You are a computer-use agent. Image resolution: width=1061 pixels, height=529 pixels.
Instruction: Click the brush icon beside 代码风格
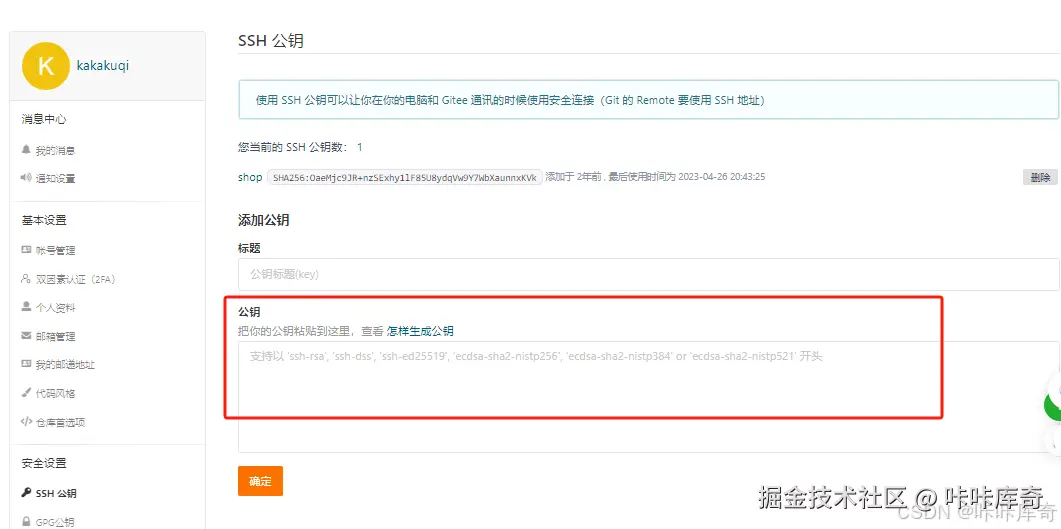26,392
